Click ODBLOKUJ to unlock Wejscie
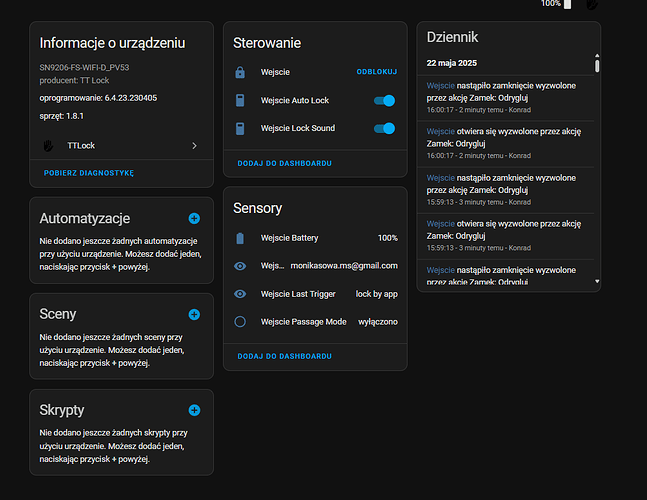Viewport: 647px width, 500px height. tap(377, 72)
